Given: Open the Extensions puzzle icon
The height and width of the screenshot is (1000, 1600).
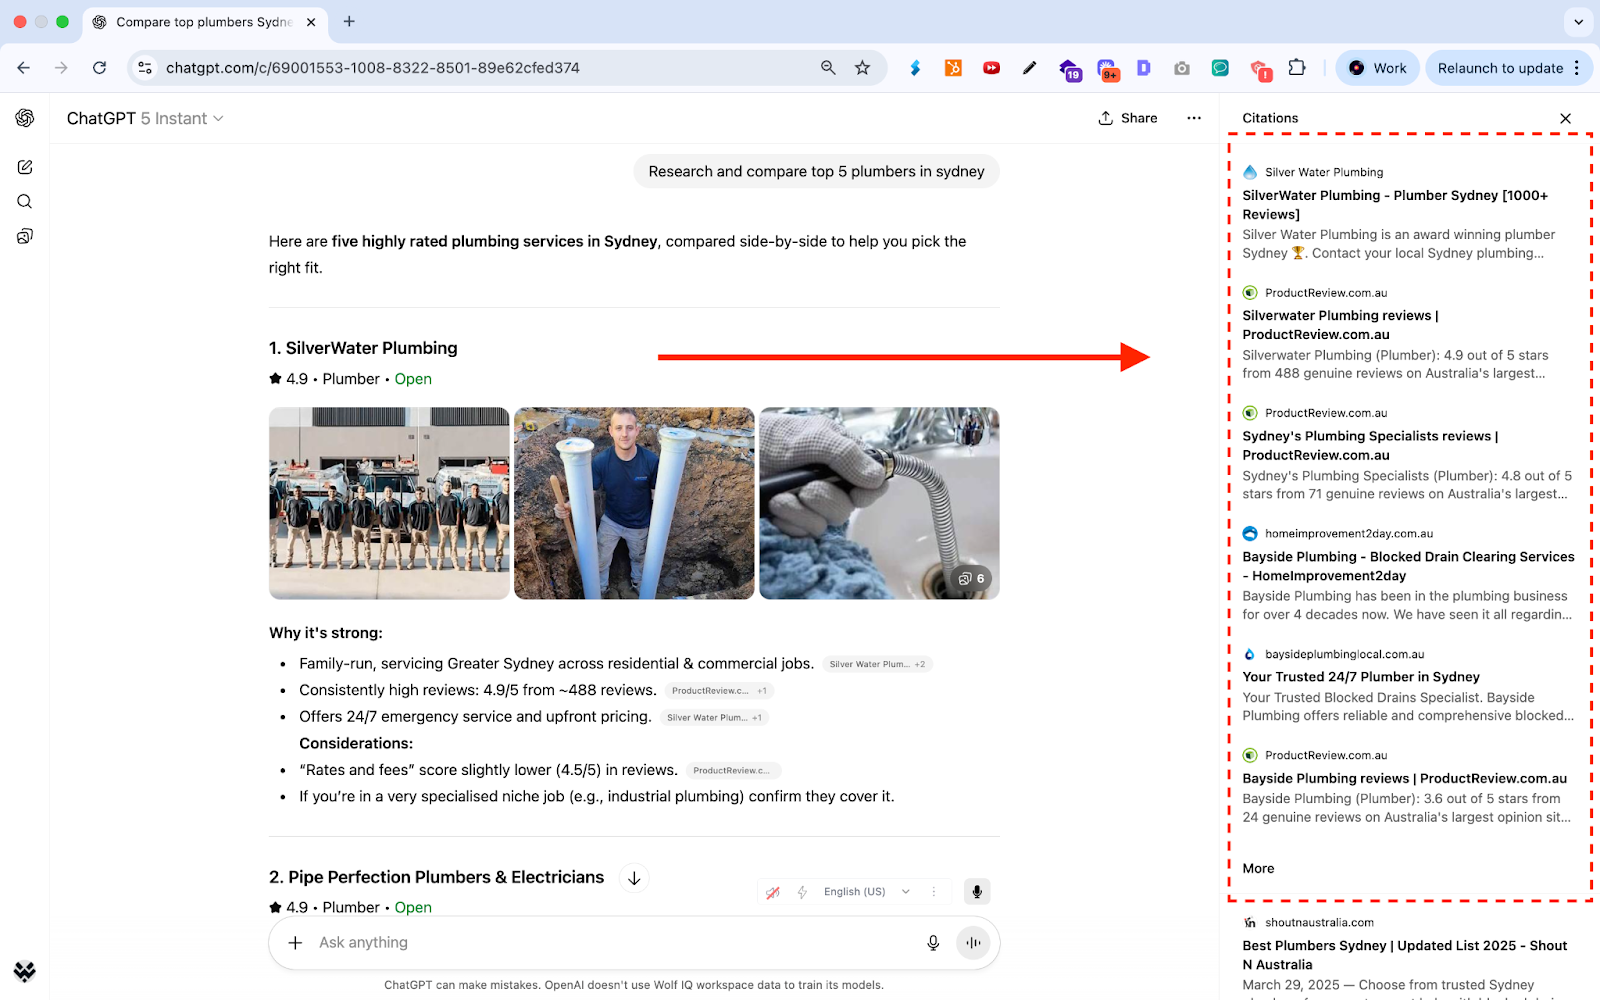Looking at the screenshot, I should point(1297,68).
